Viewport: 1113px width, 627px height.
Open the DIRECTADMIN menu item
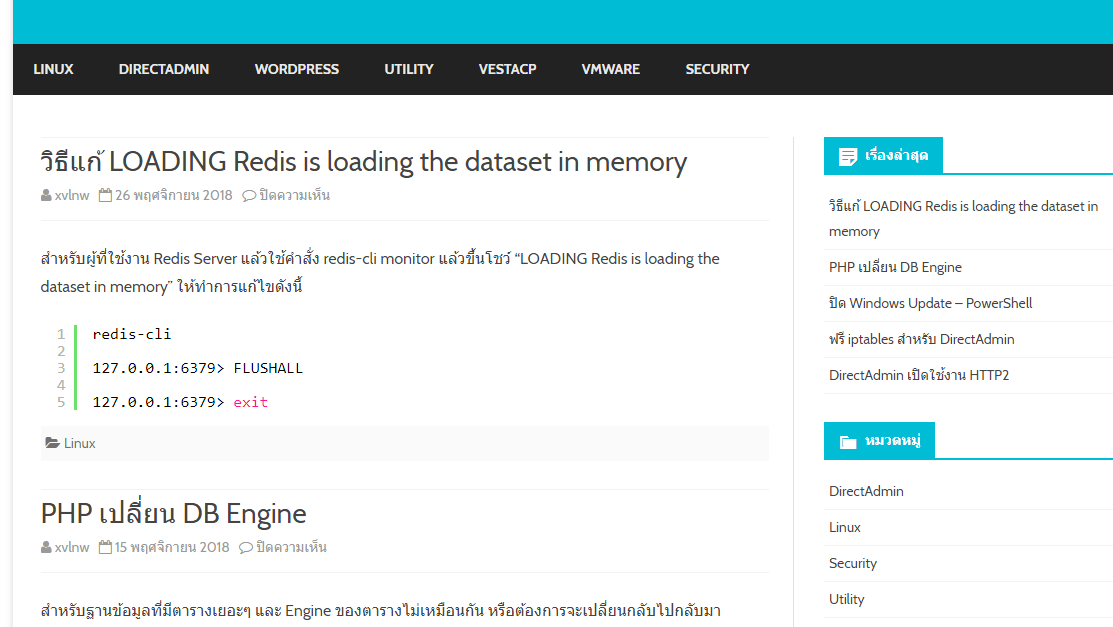(x=164, y=69)
